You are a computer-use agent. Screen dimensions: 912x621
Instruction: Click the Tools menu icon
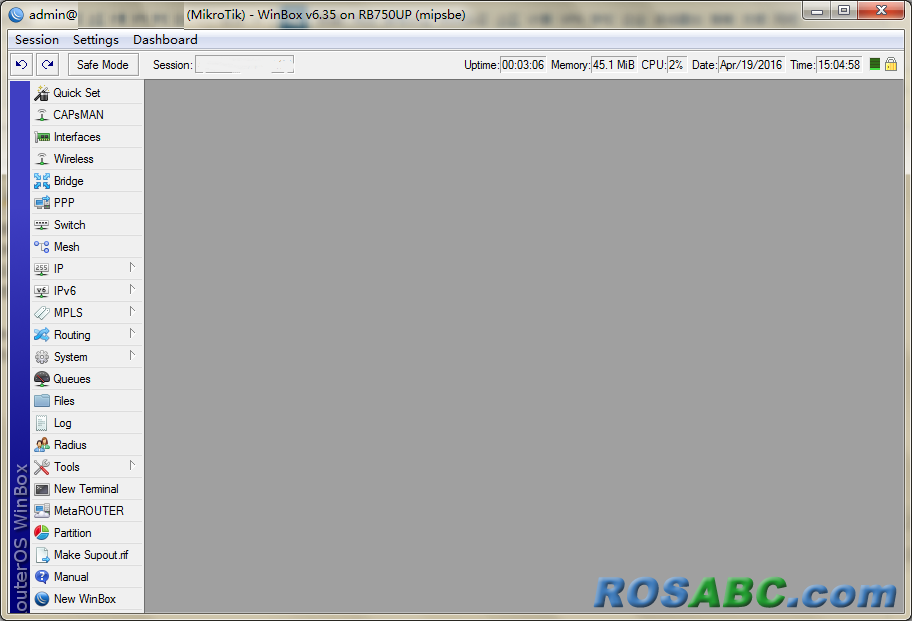[x=41, y=467]
